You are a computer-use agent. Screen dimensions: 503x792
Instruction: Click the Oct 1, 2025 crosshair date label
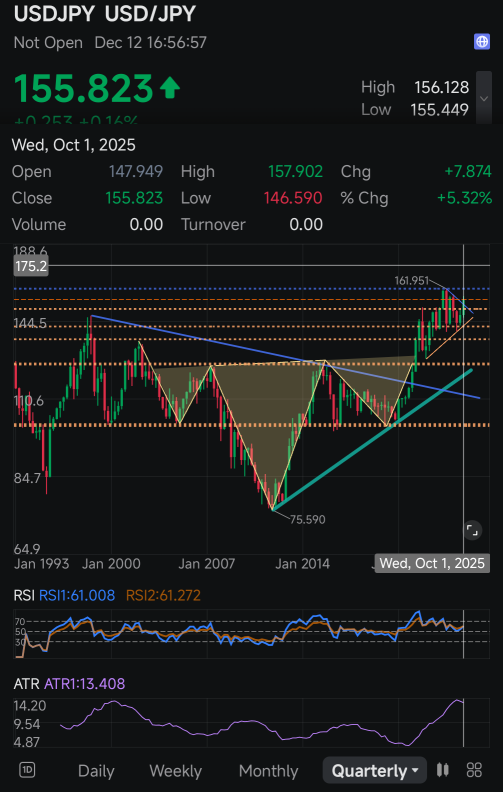point(434,563)
